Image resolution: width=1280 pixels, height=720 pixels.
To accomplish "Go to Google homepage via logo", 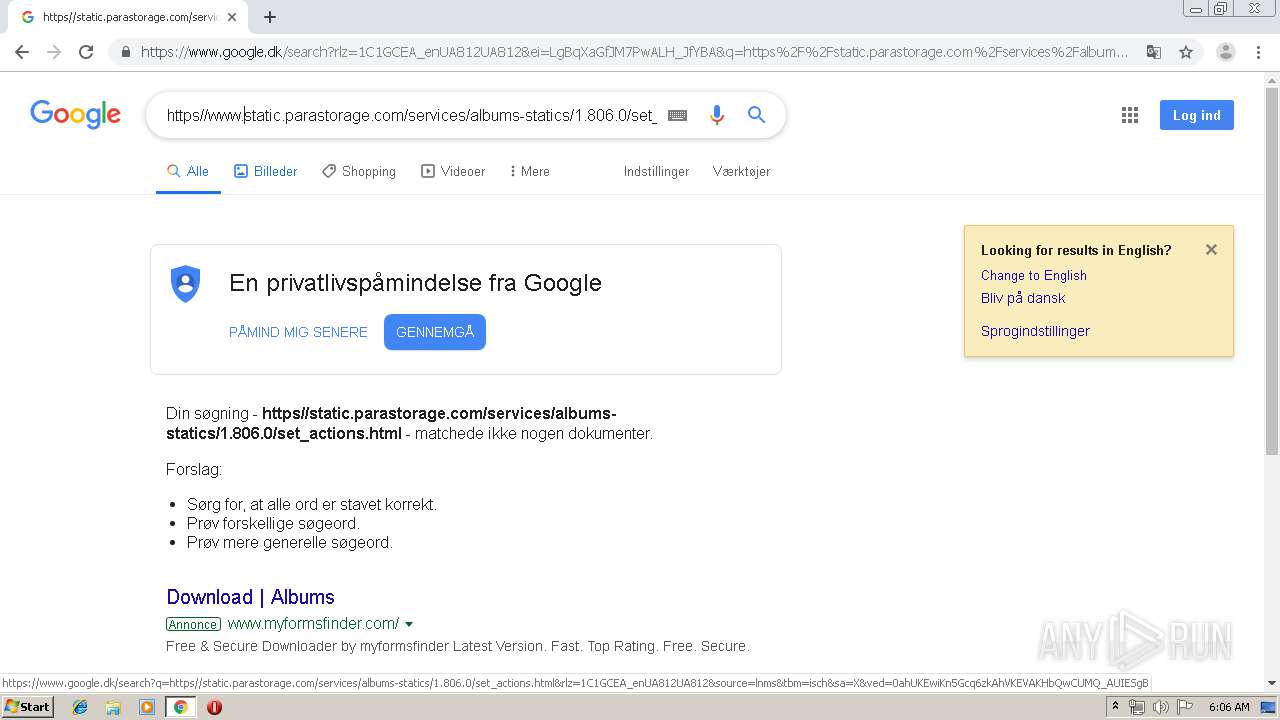I will [76, 115].
